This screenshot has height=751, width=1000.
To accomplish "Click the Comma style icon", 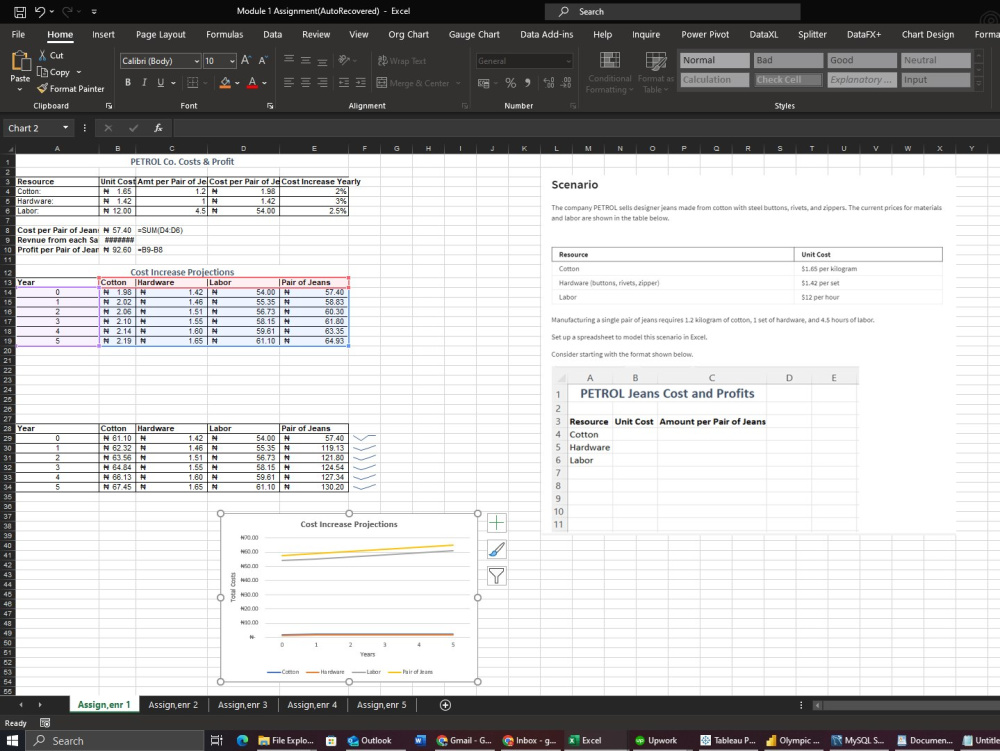I will coord(527,83).
